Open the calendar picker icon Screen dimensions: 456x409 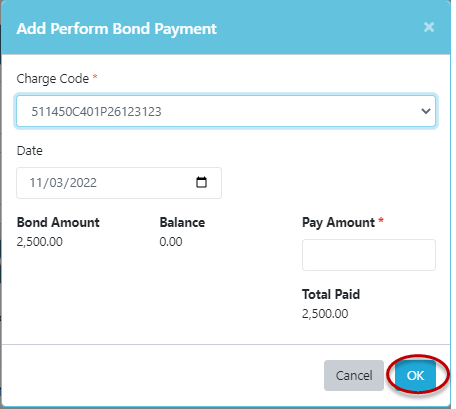point(201,182)
